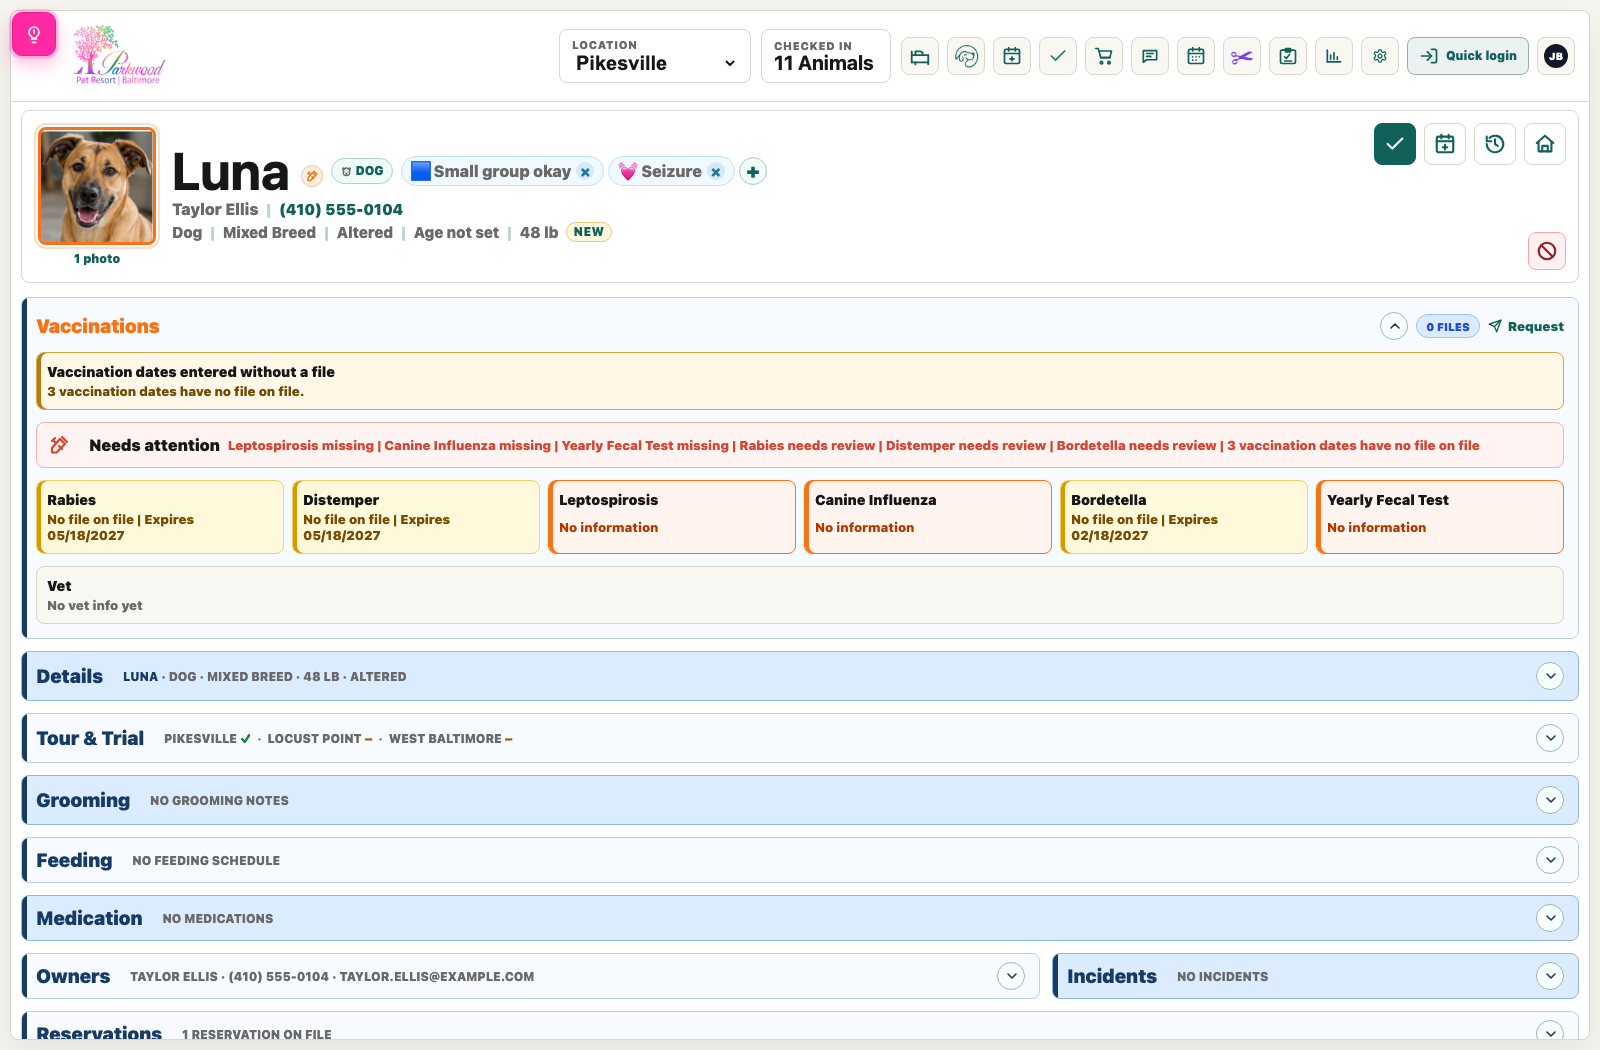Click Request vaccination records
1600x1050 pixels.
pyautogui.click(x=1526, y=327)
